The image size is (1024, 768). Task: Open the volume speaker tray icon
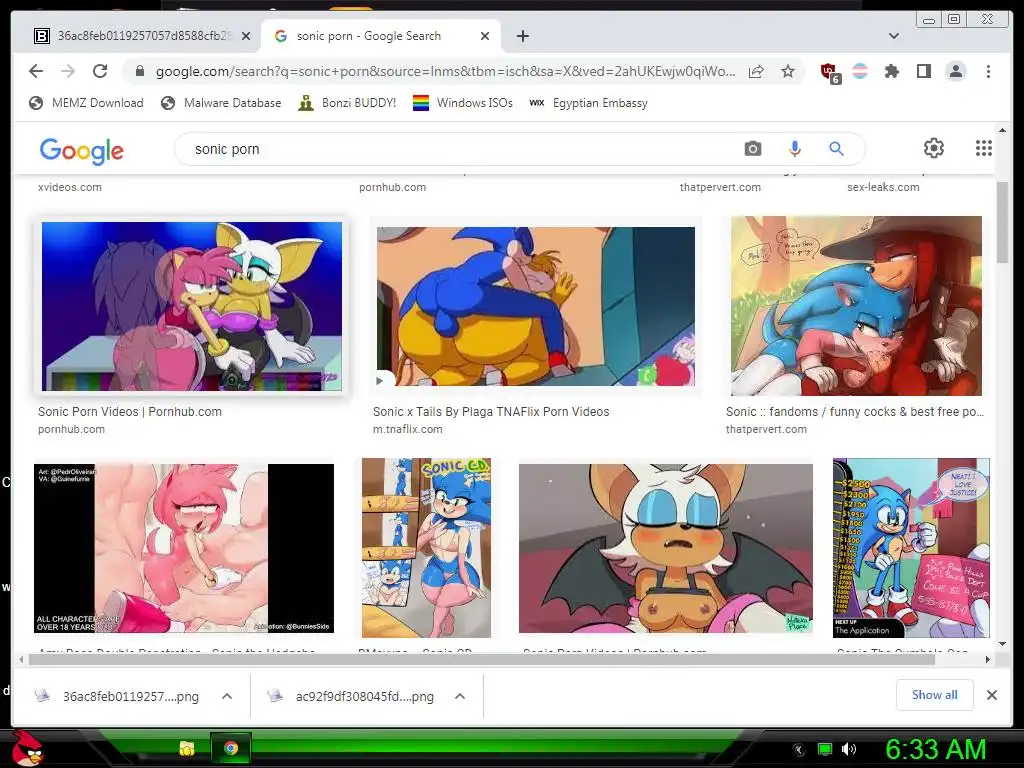(x=849, y=749)
